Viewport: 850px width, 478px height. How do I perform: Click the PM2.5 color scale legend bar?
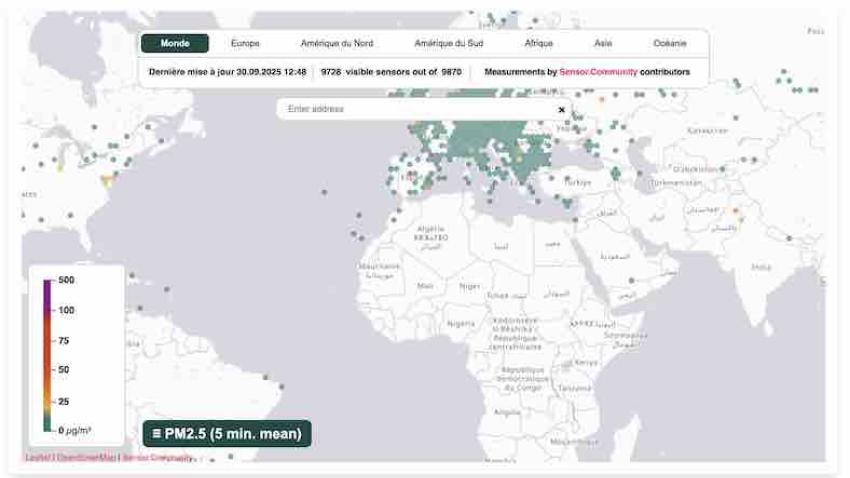click(x=47, y=355)
